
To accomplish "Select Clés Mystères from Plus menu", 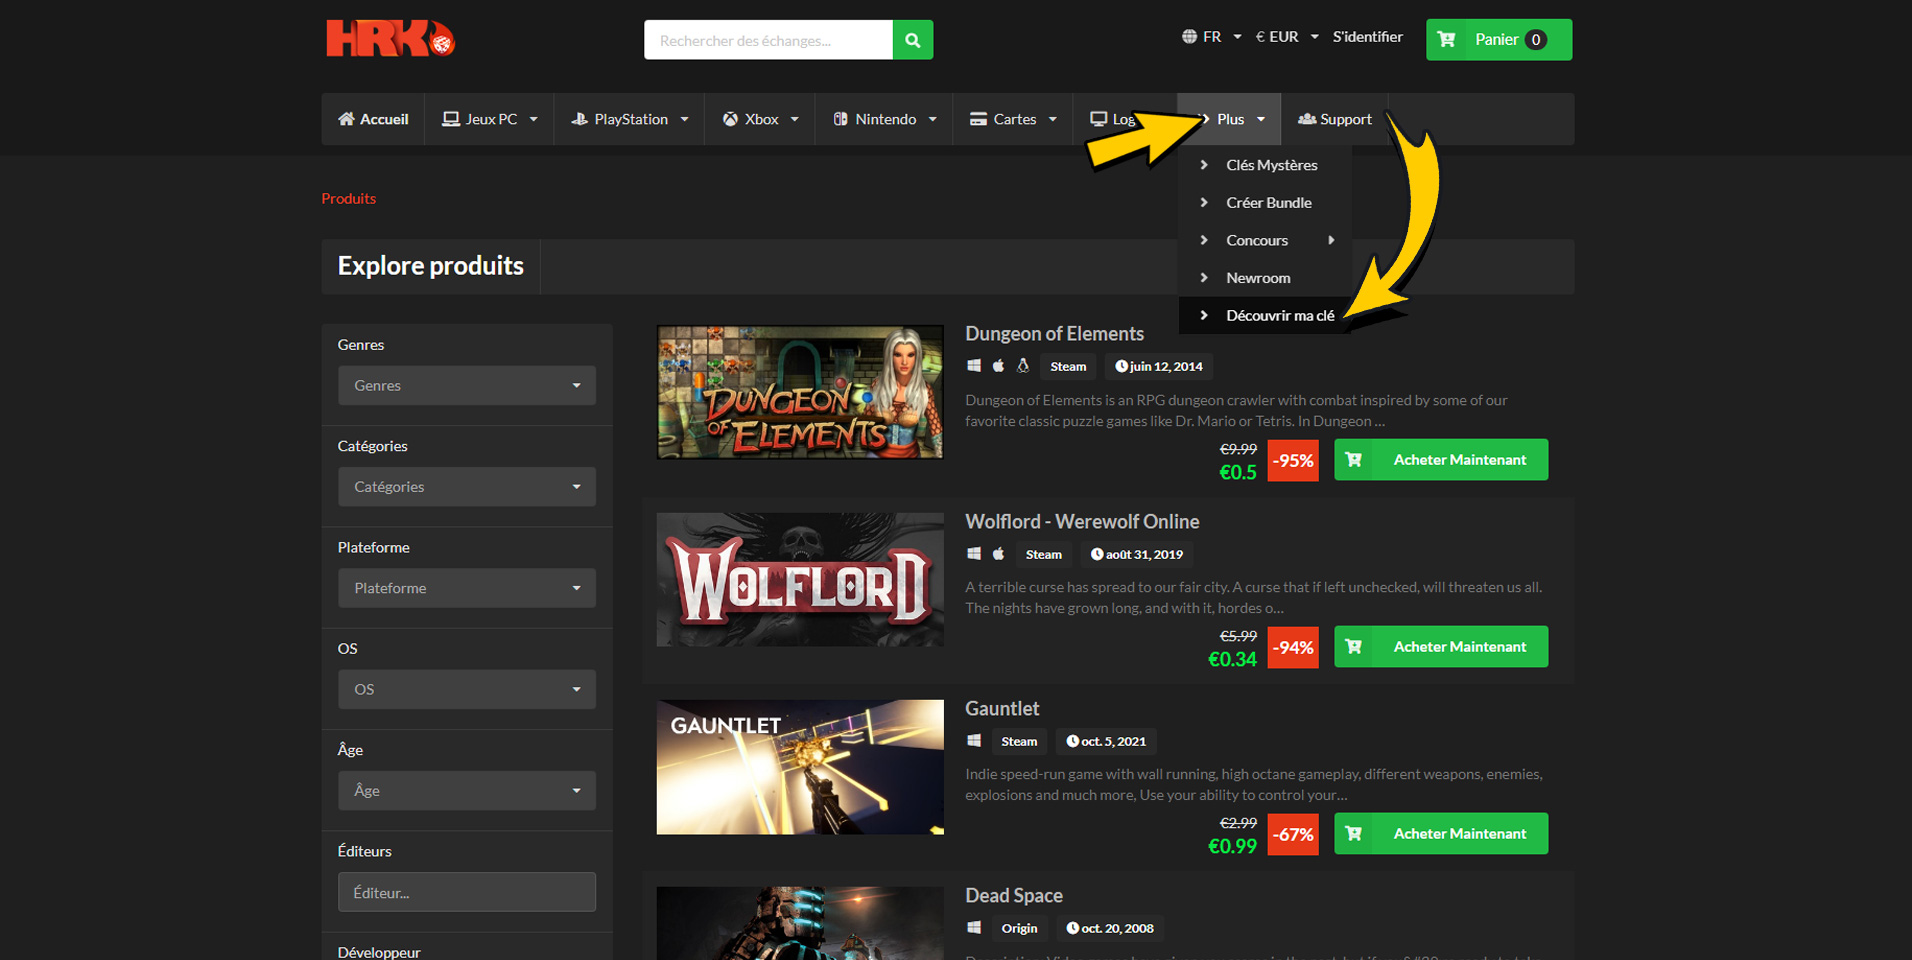I will click(x=1265, y=165).
